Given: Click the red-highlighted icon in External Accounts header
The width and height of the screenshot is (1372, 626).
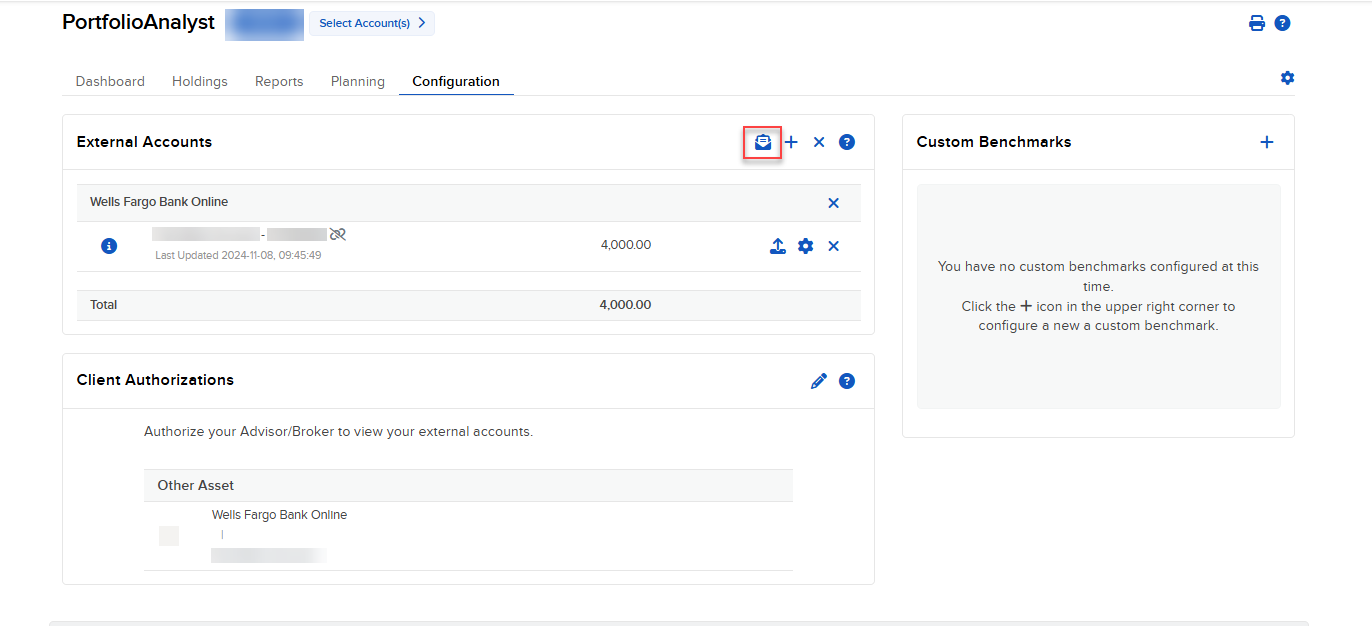Looking at the screenshot, I should pyautogui.click(x=763, y=142).
